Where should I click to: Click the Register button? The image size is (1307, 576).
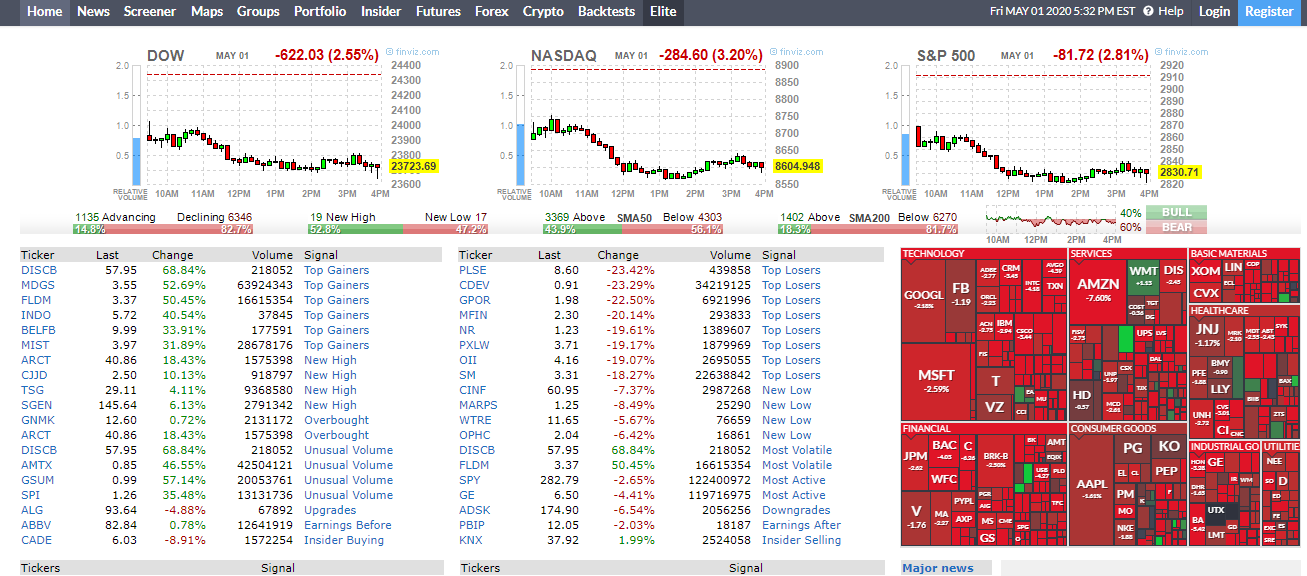pyautogui.click(x=1269, y=12)
